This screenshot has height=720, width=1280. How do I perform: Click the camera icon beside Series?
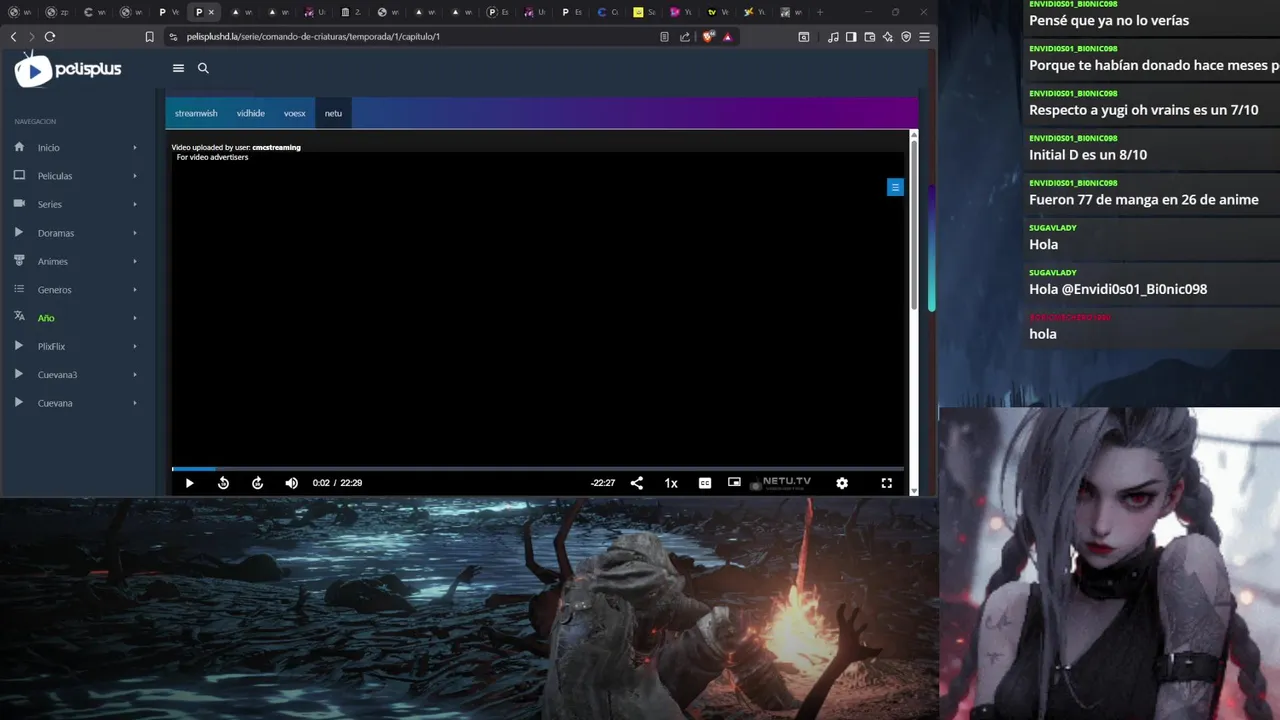pyautogui.click(x=19, y=203)
